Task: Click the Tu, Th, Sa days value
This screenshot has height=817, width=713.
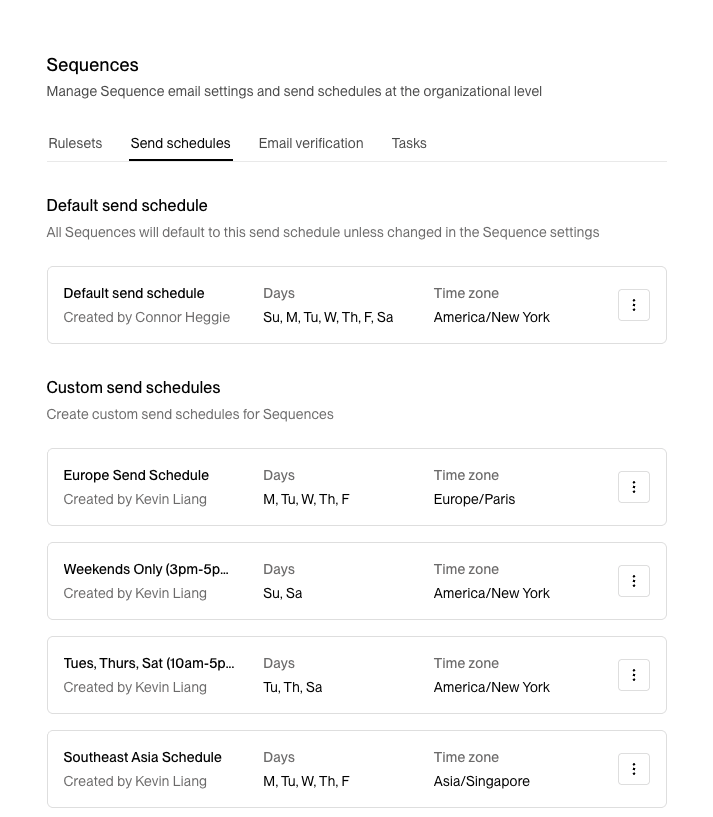Action: (293, 687)
